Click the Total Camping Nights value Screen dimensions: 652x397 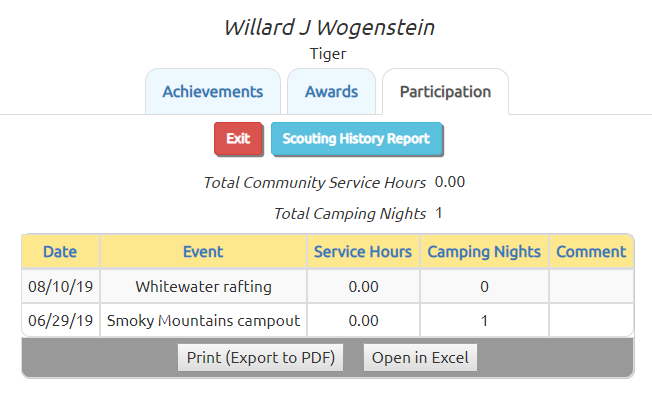click(439, 213)
